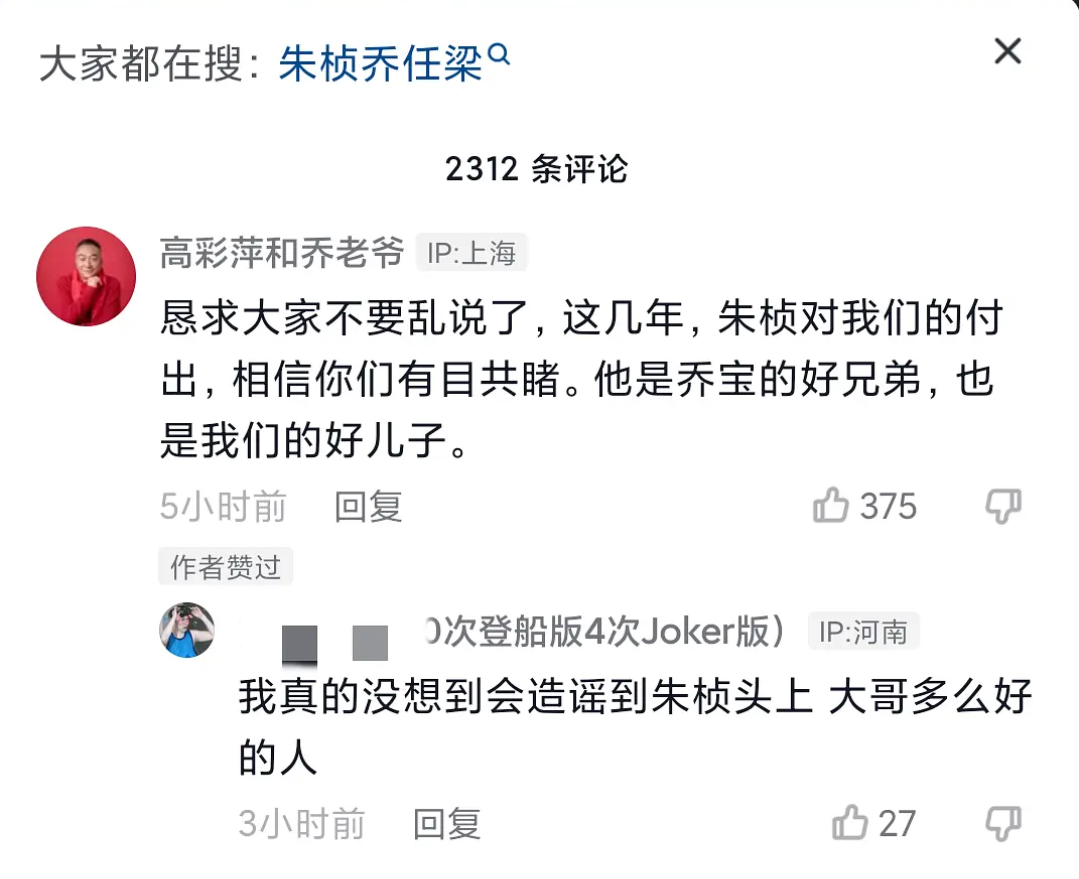1079x879 pixels.
Task: Click the IP:上海 location tag
Action: tap(471, 254)
